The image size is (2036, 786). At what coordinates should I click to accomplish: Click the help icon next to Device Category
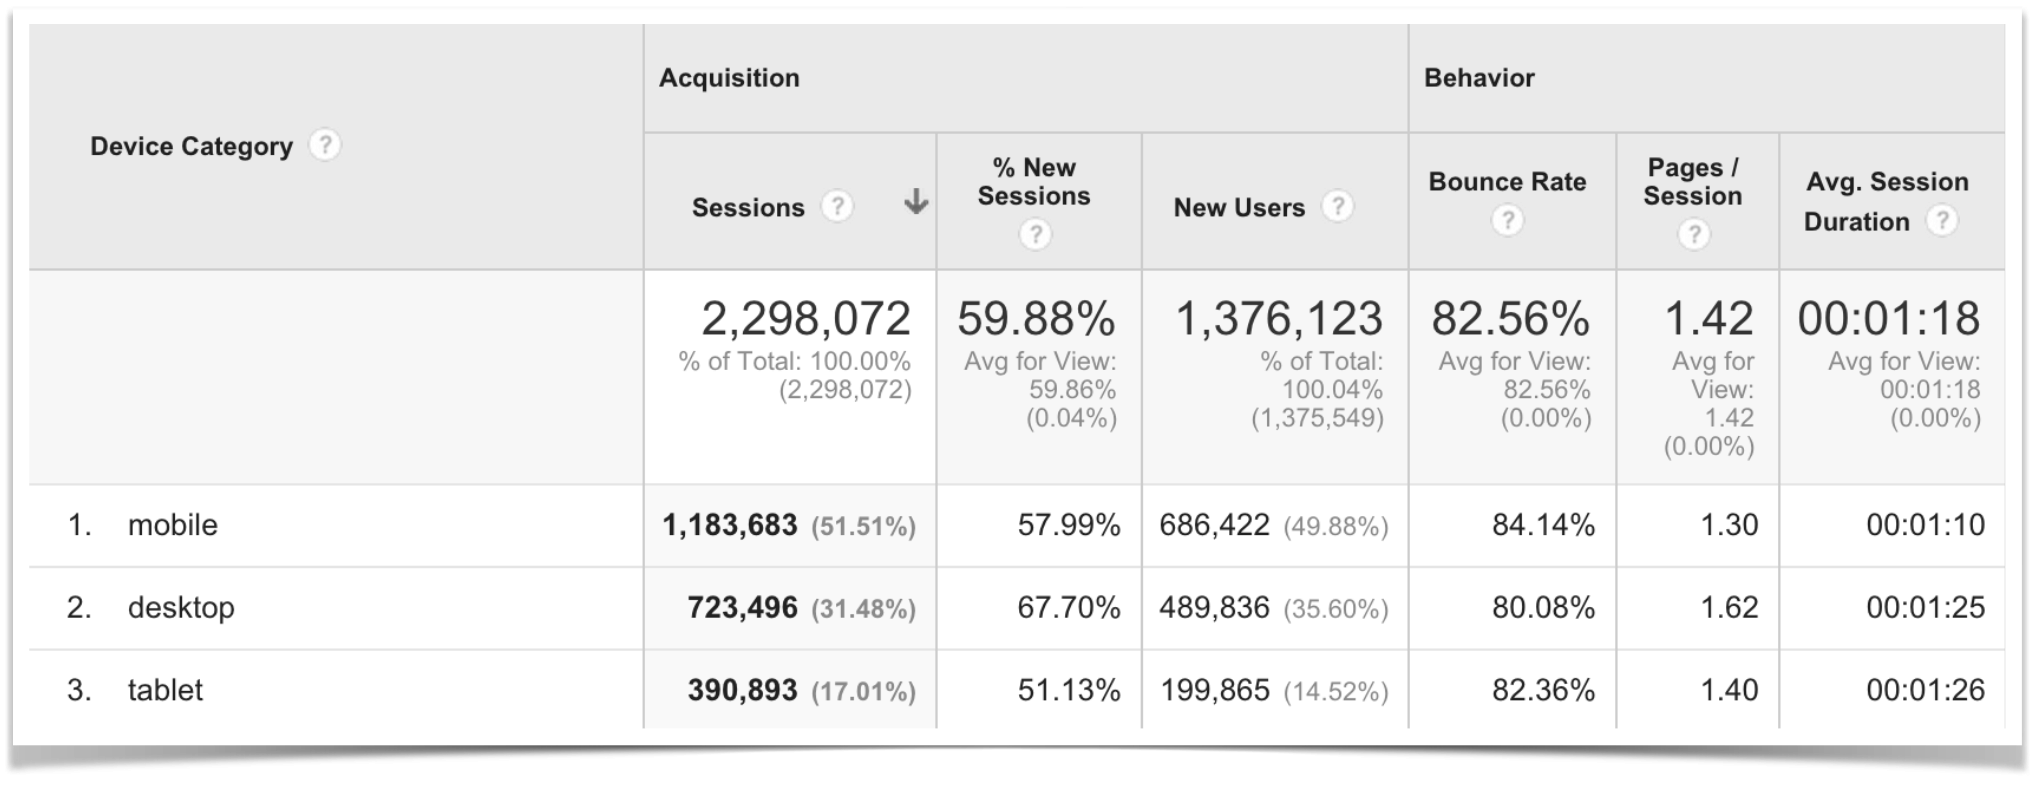tap(325, 146)
